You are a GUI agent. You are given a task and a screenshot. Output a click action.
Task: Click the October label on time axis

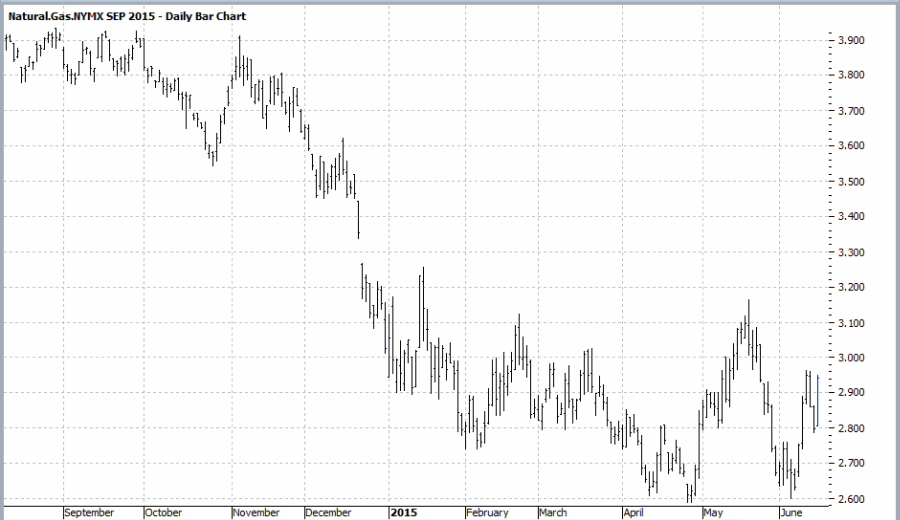point(163,513)
